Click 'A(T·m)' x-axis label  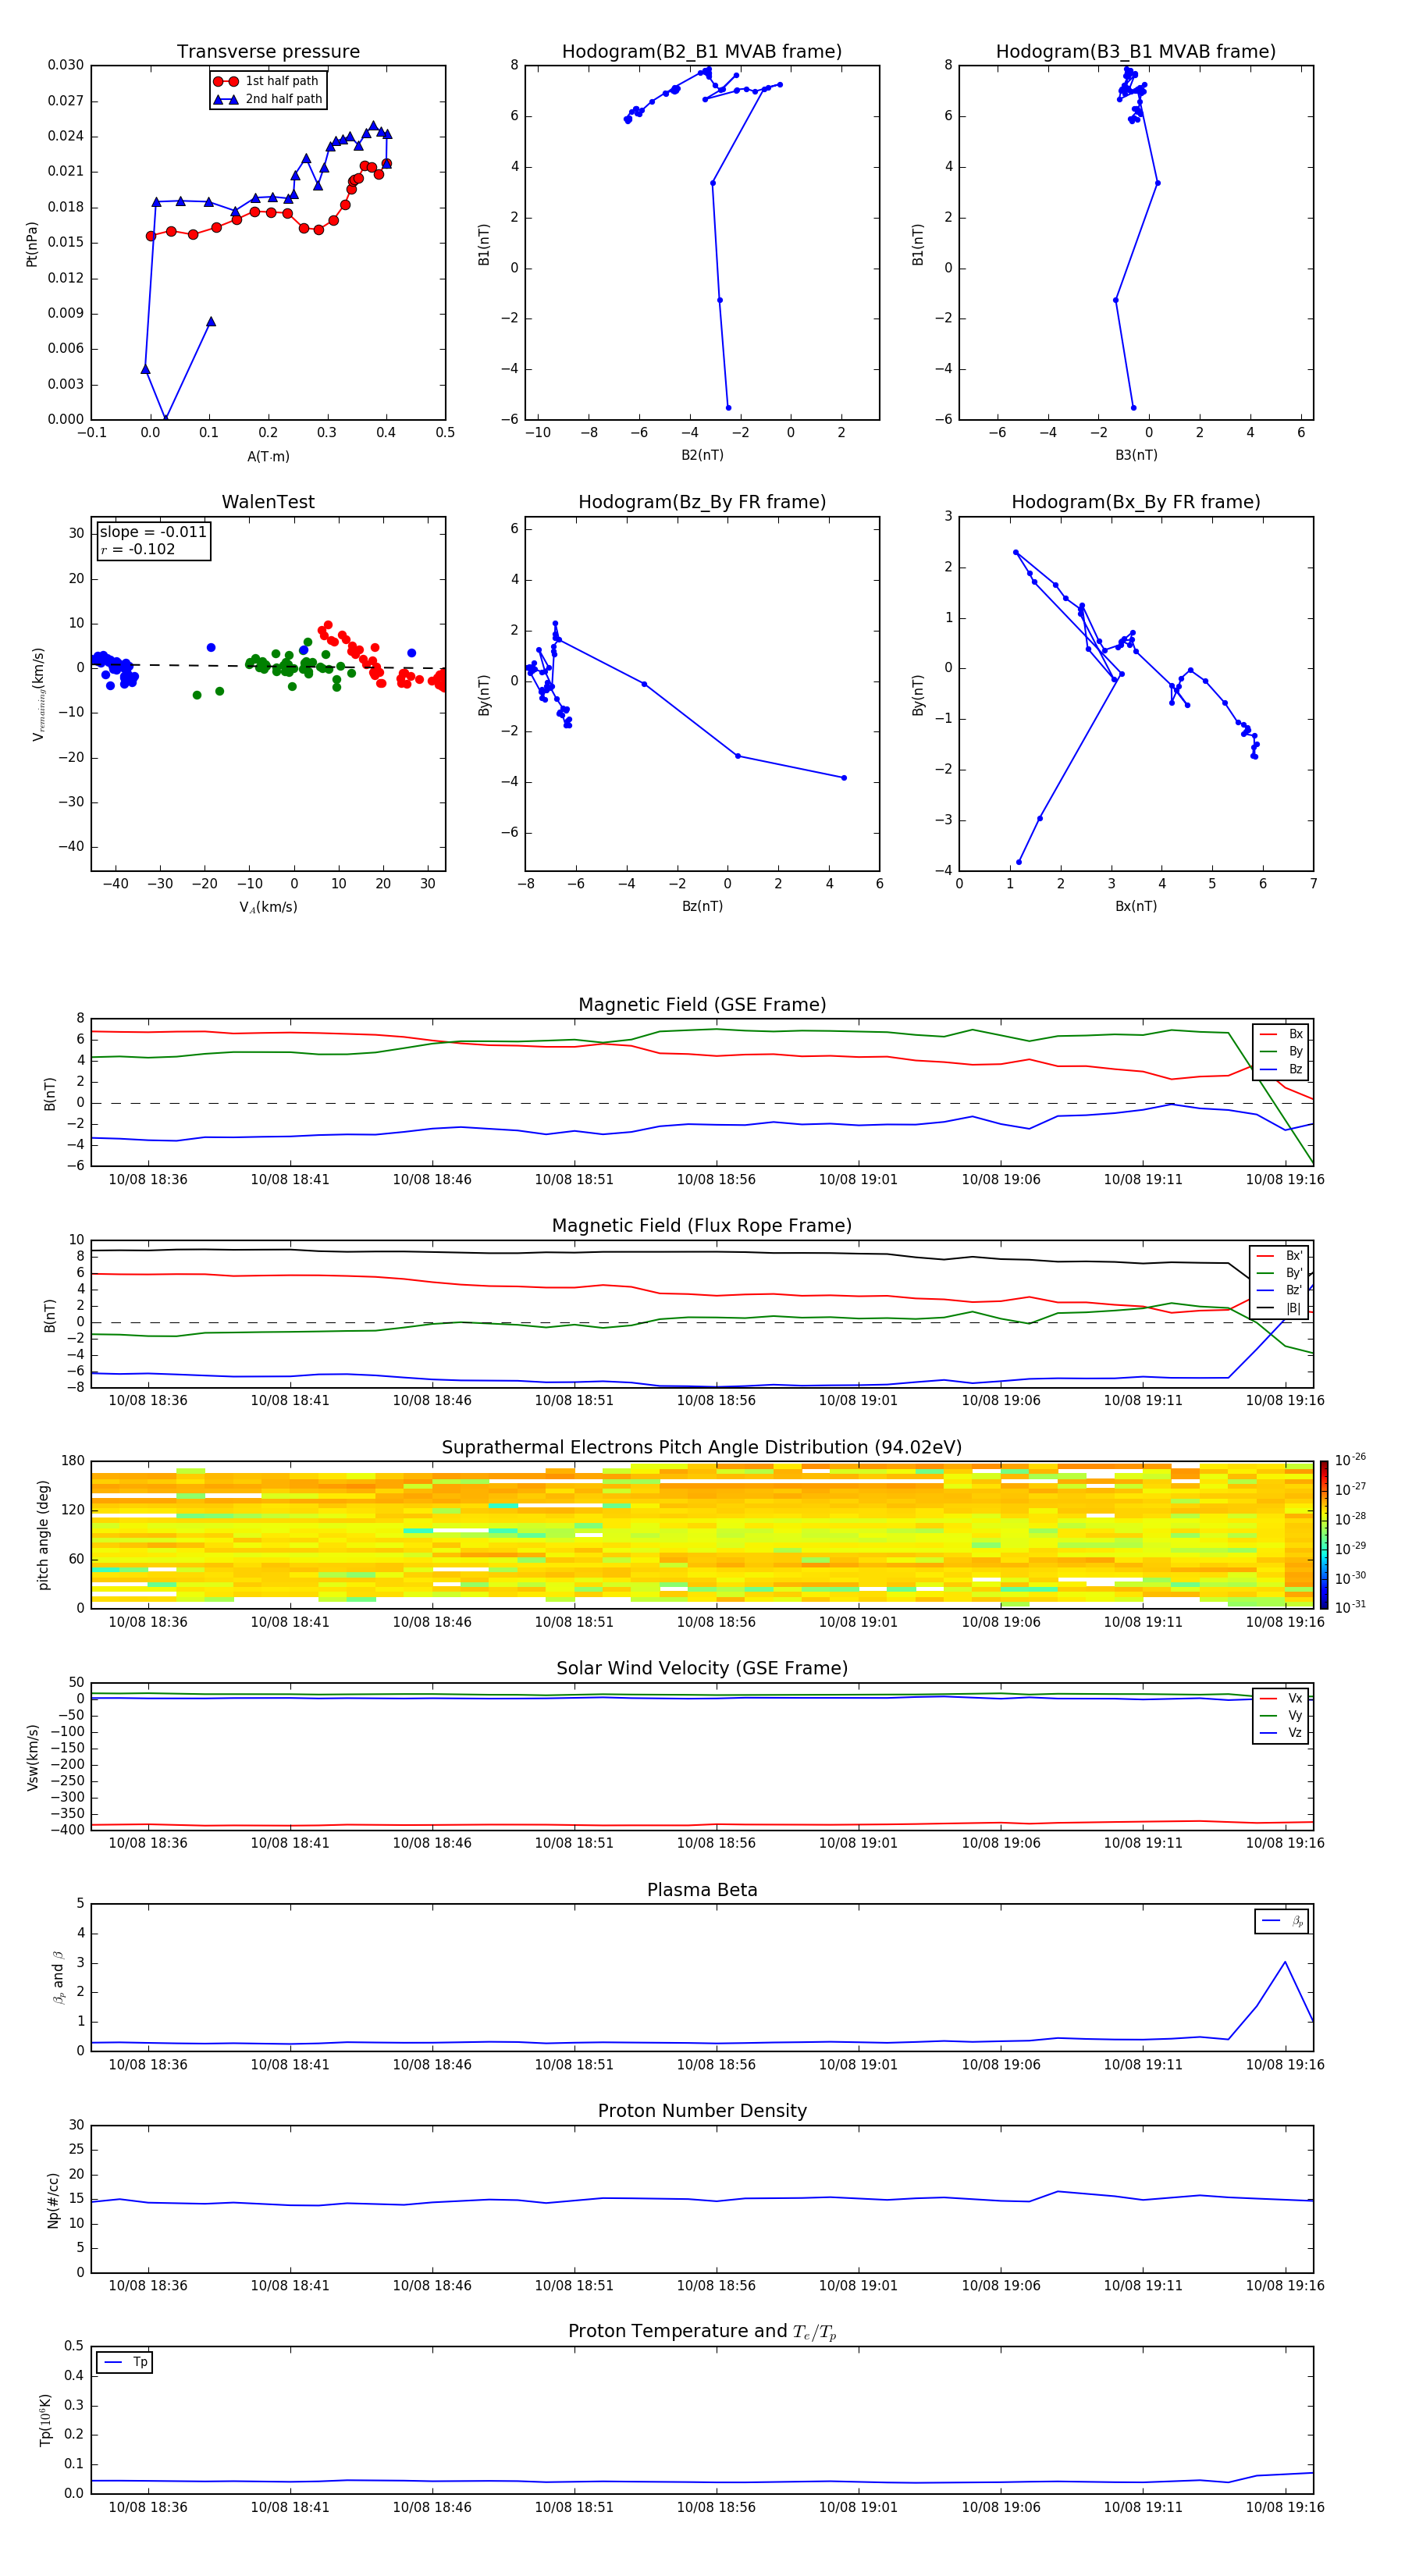[x=268, y=457]
